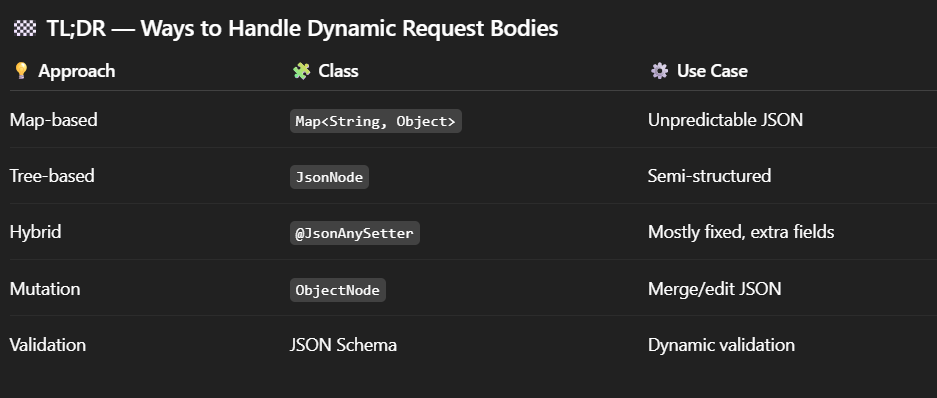Click the puzzle piece icon by Class
This screenshot has width=937, height=398.
(301, 71)
